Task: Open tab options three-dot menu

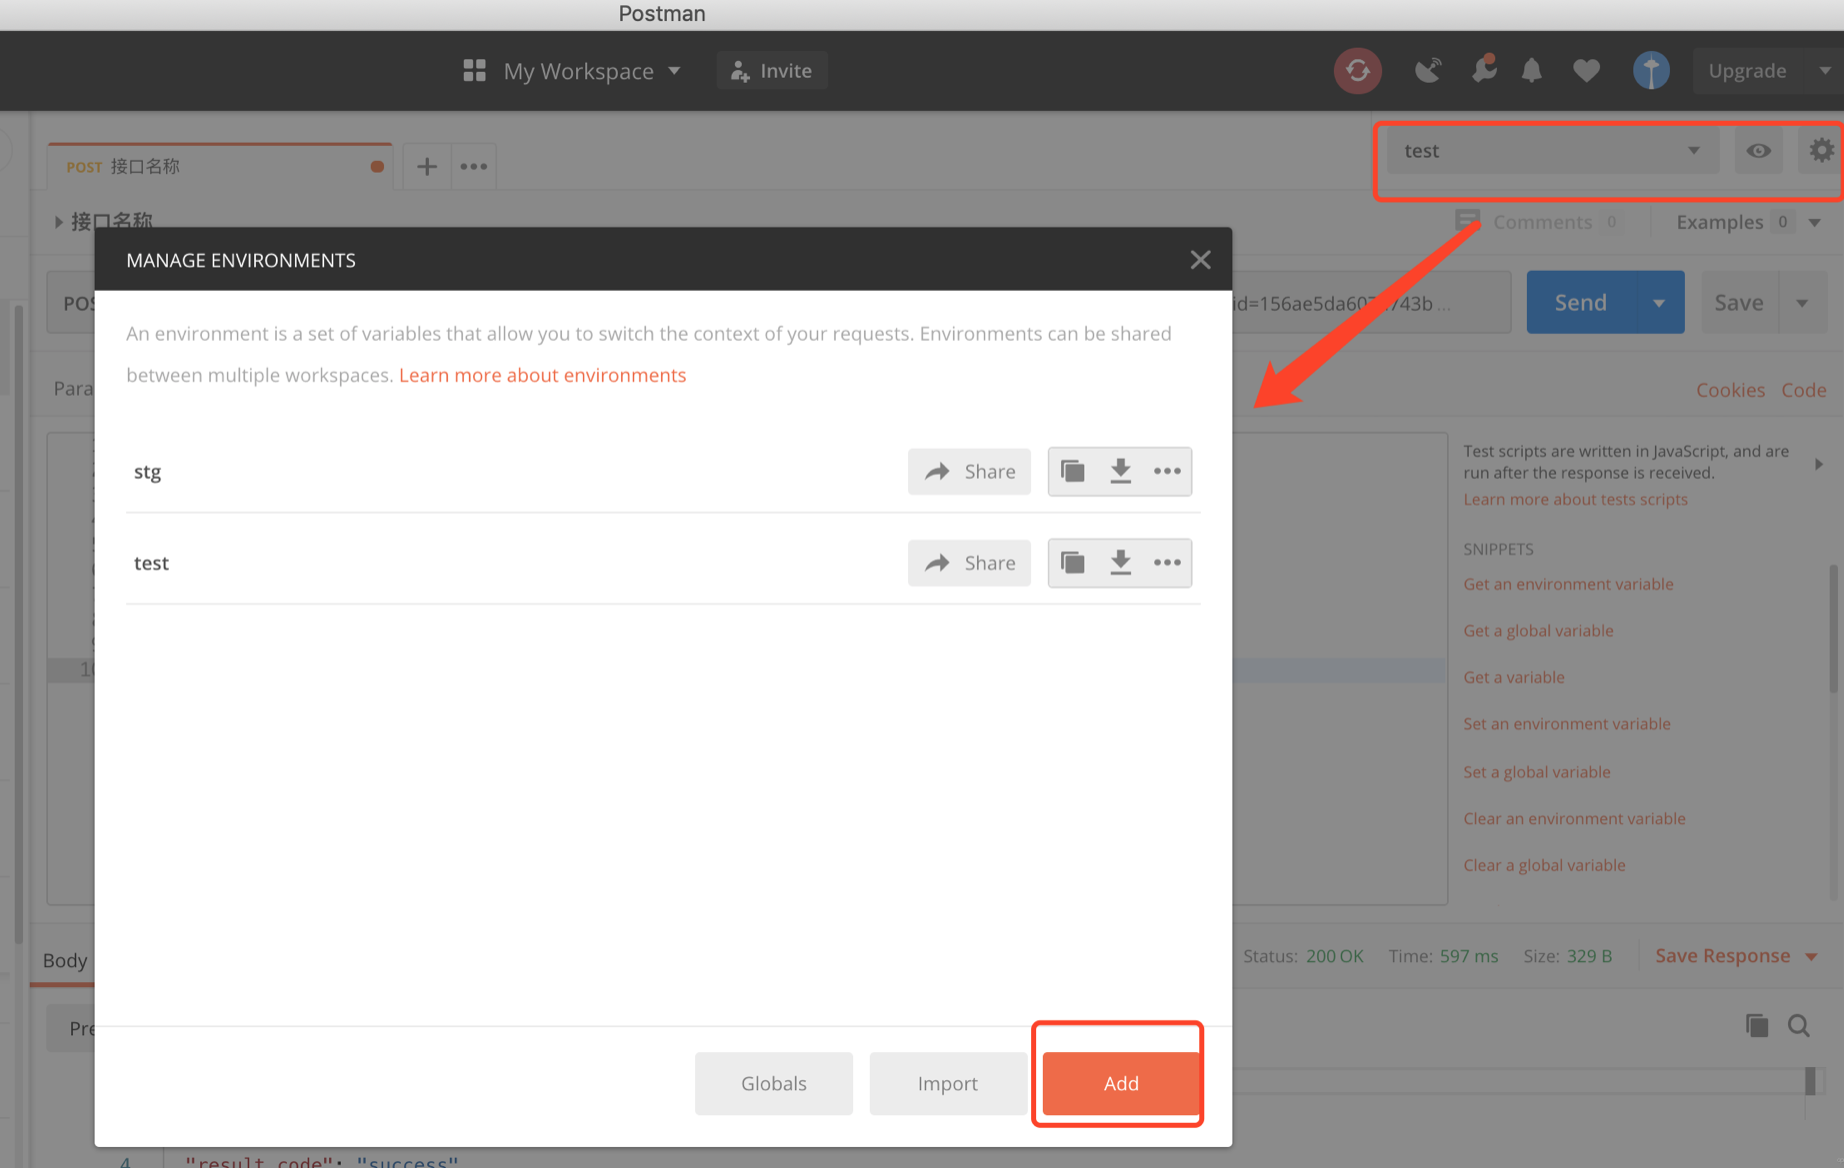Action: [x=474, y=166]
